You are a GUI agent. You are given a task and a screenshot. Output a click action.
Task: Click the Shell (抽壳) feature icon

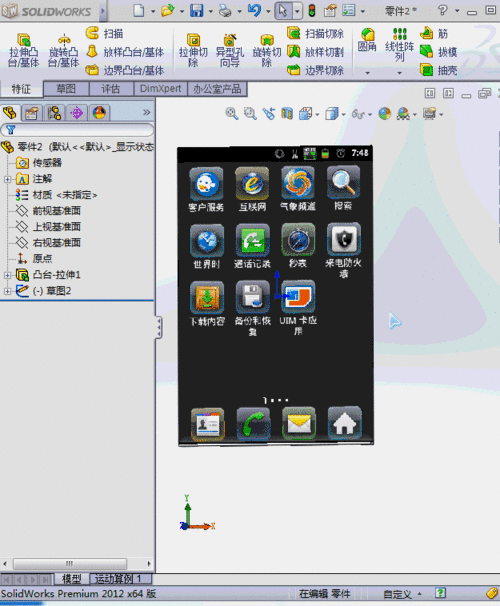(x=427, y=70)
